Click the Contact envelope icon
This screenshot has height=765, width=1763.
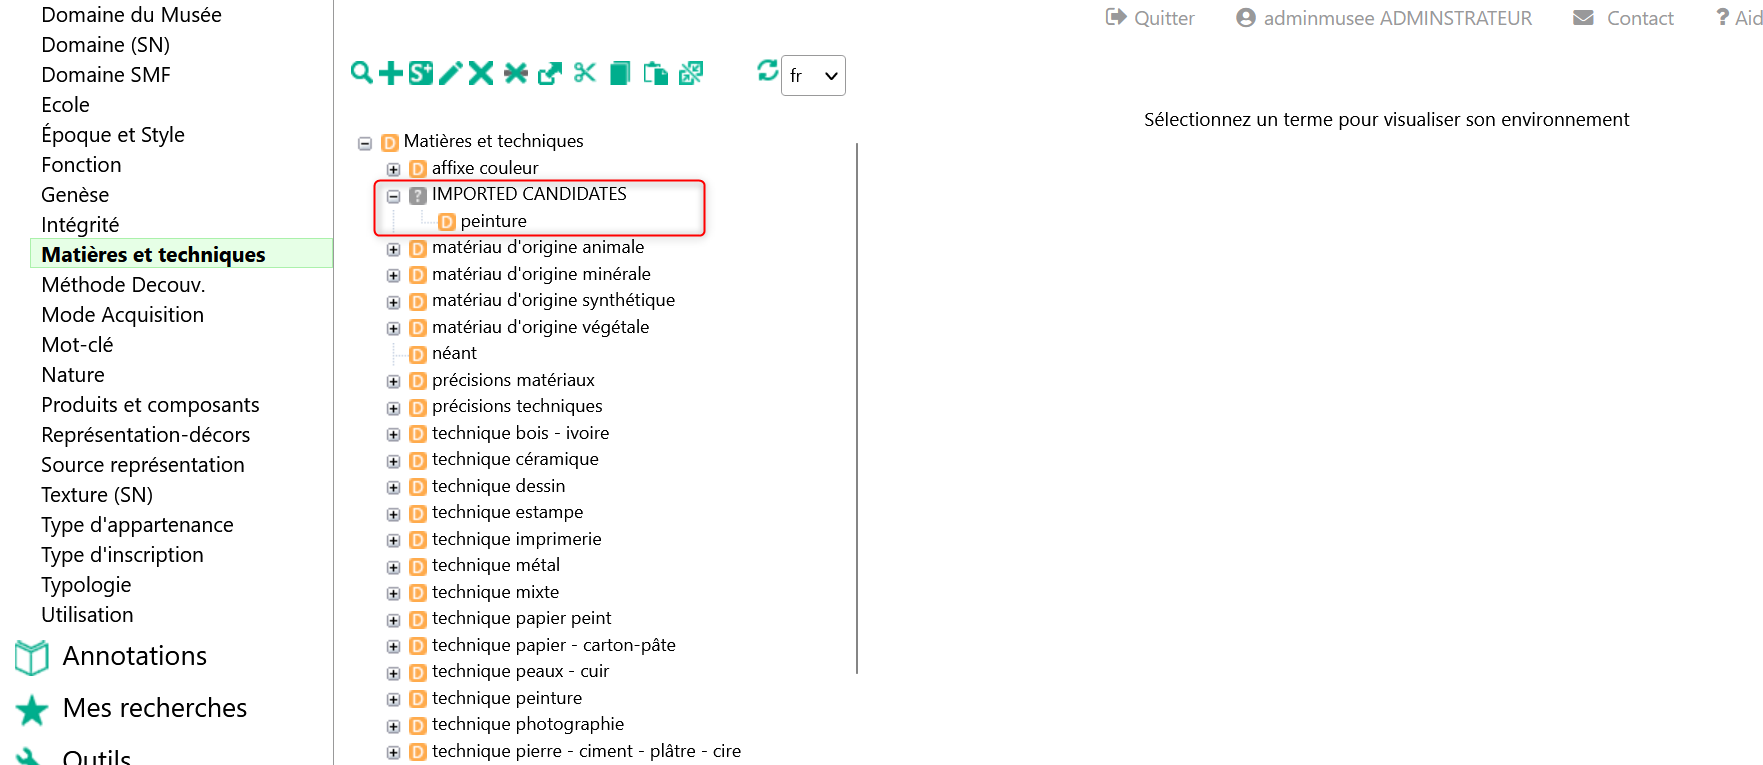pos(1583,17)
